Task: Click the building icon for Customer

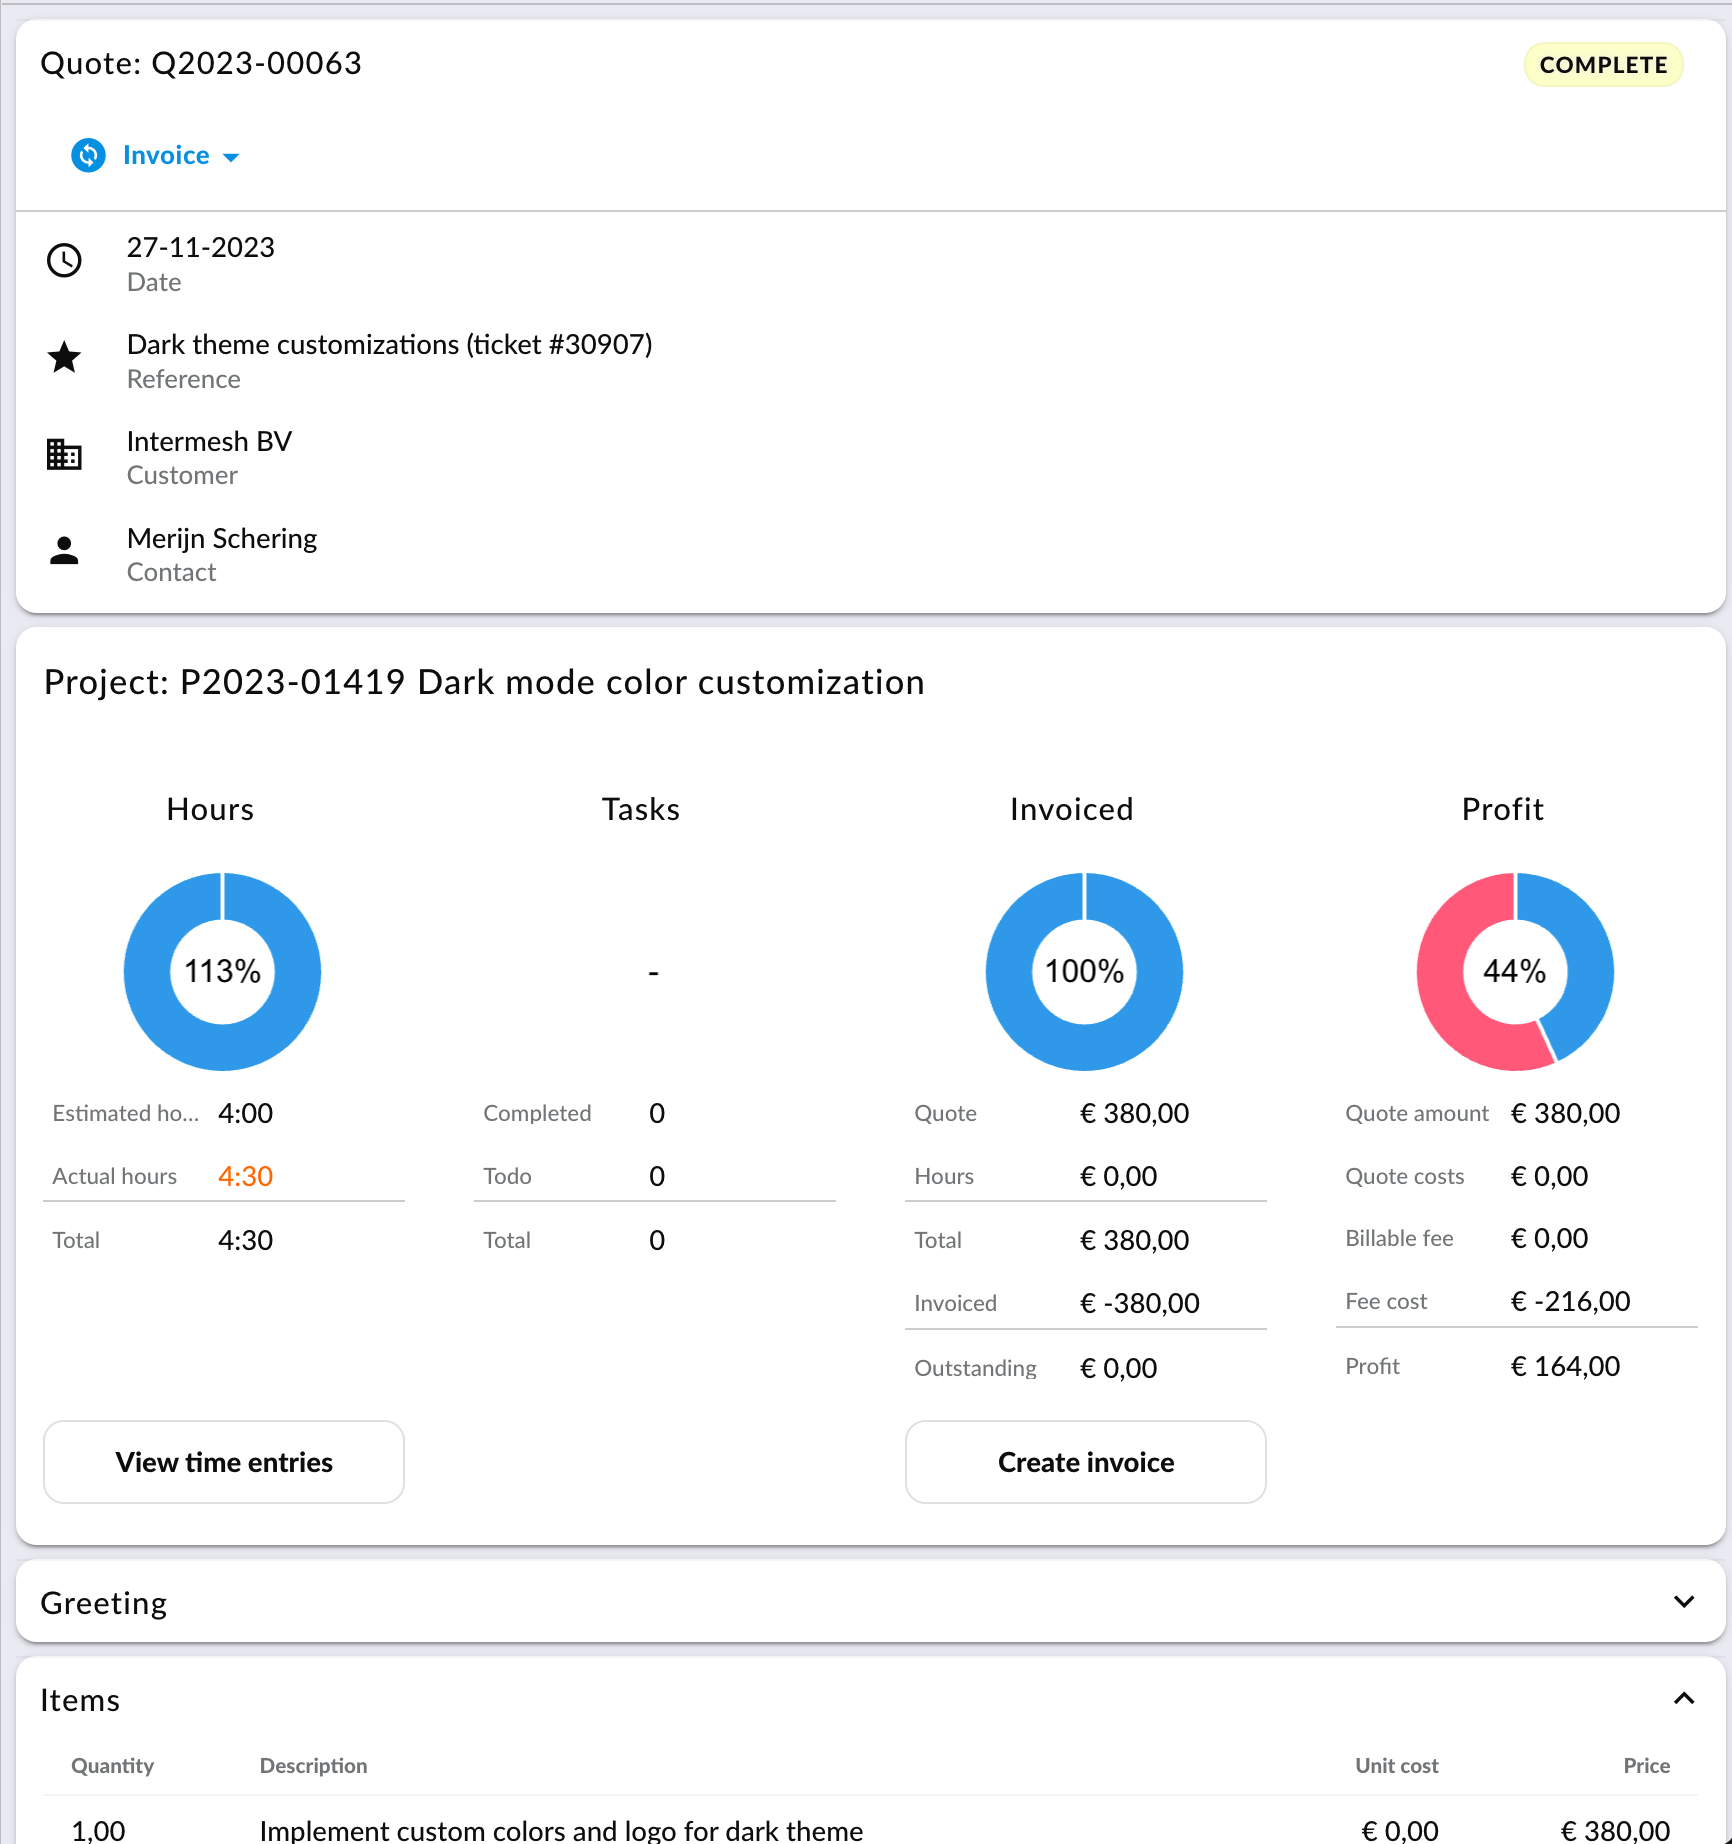Action: coord(64,455)
